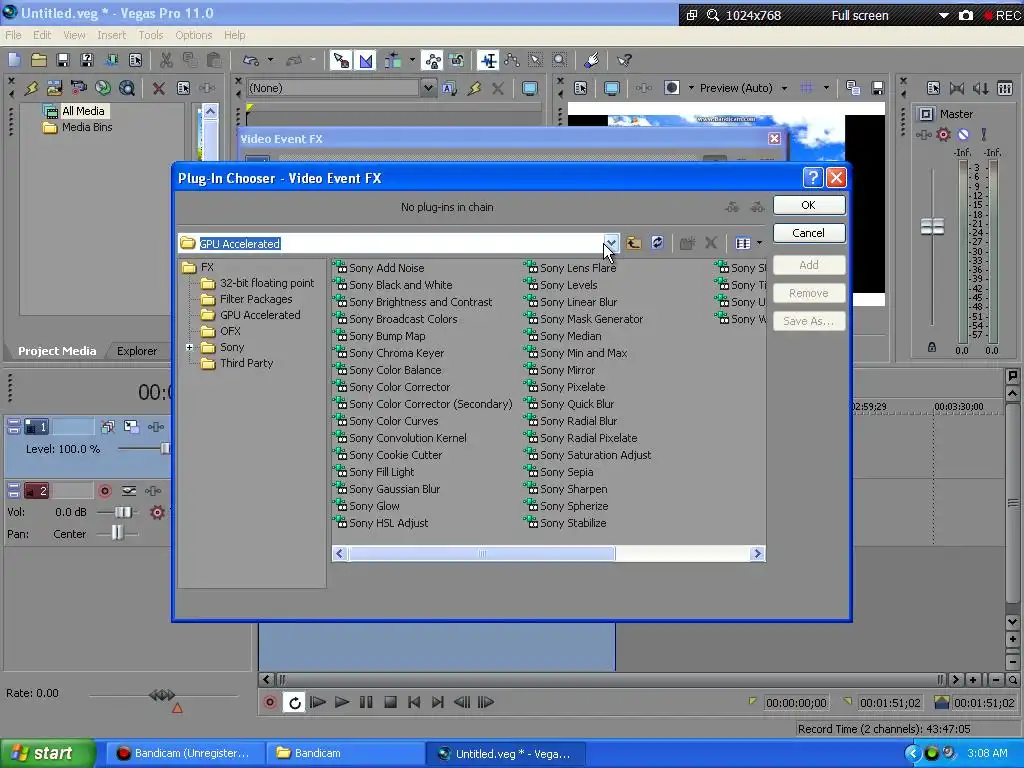
Task: Toggle Loop Playback in transport bar
Action: (x=294, y=703)
